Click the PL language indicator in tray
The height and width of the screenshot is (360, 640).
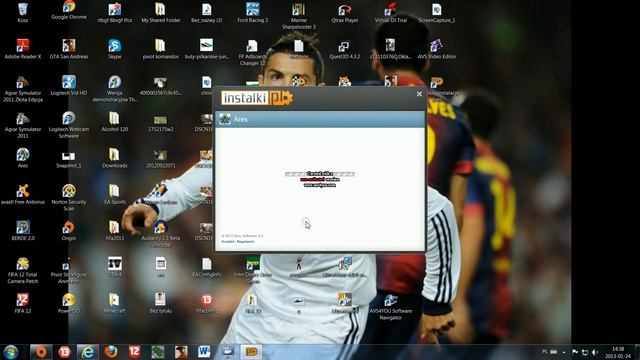point(545,352)
